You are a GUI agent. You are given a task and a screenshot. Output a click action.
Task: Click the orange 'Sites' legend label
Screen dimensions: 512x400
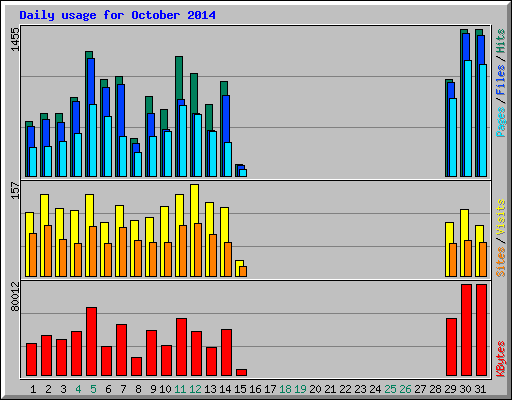[501, 262]
